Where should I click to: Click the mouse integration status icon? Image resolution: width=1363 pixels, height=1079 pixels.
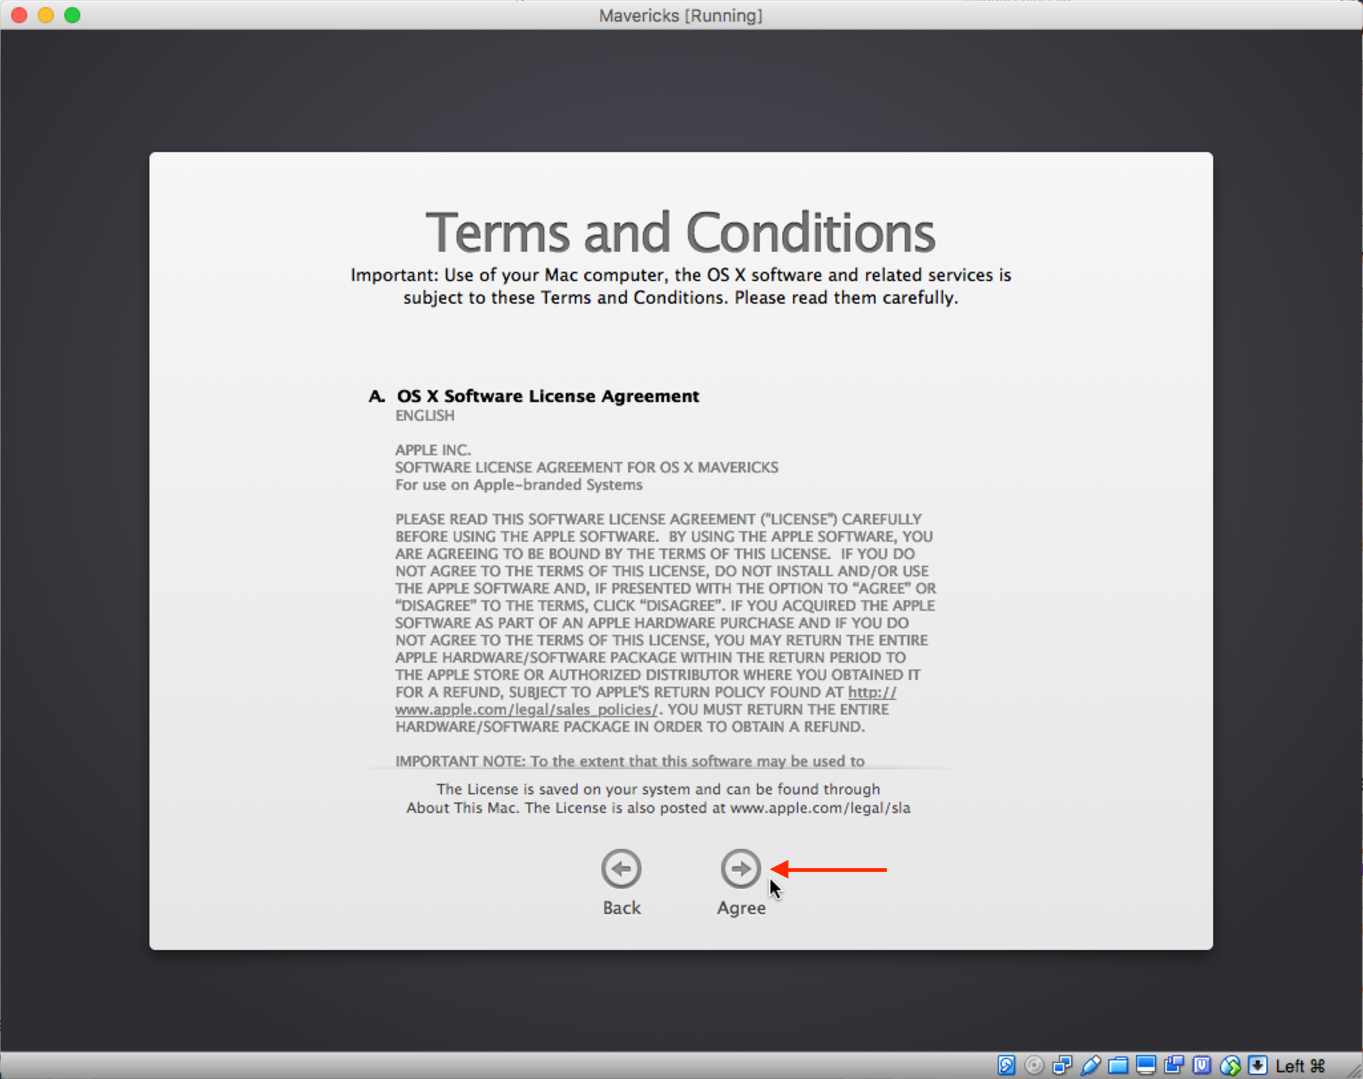(1230, 1066)
